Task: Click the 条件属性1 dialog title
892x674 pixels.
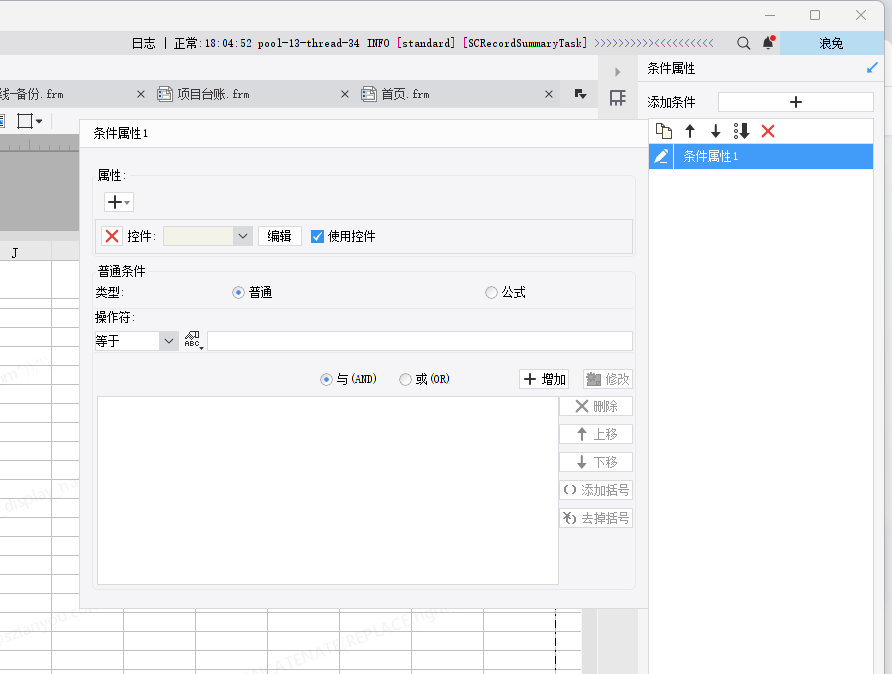Action: click(121, 134)
